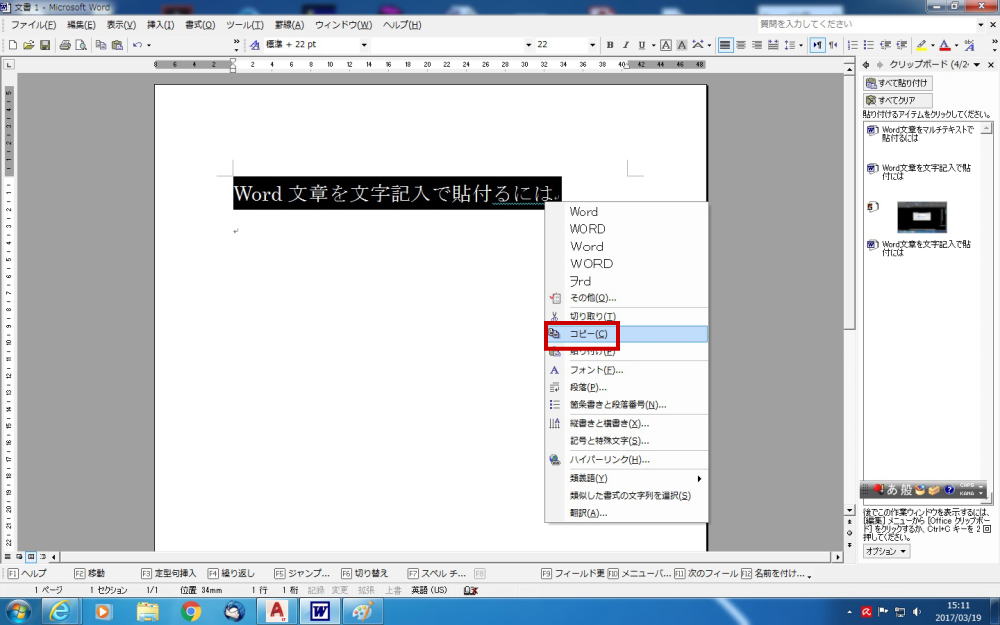Apply numbered list formatting
The width and height of the screenshot is (1000, 625).
tap(853, 45)
